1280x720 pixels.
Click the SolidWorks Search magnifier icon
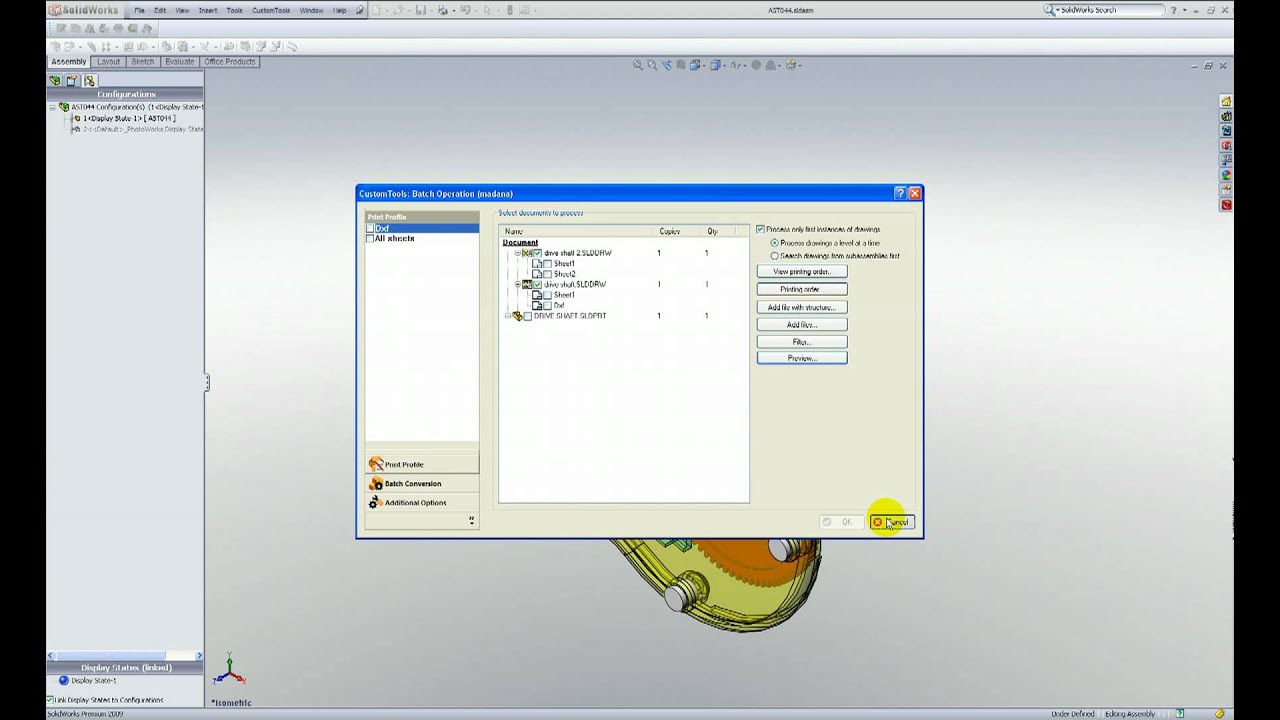pyautogui.click(x=1050, y=10)
